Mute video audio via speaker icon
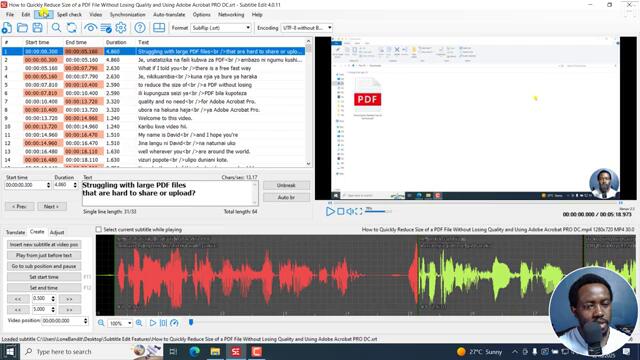Screen dimensions: 640x360 (x=350, y=211)
